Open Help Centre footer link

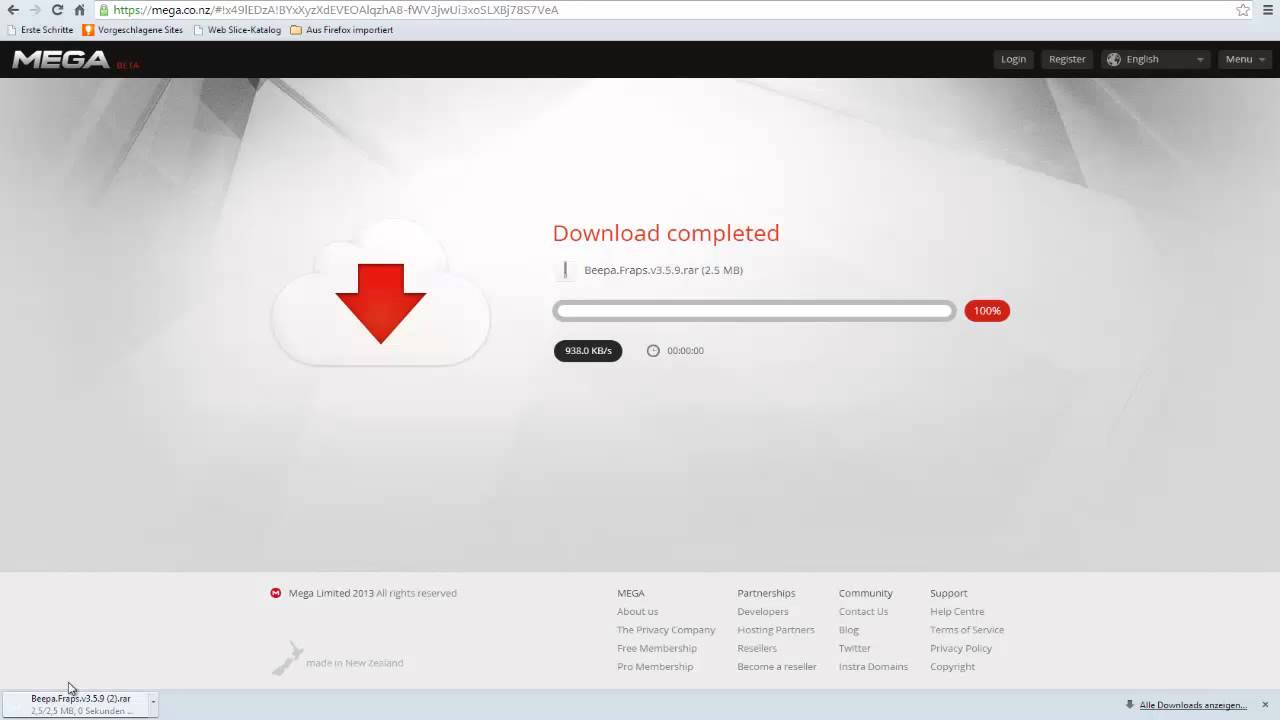957,612
